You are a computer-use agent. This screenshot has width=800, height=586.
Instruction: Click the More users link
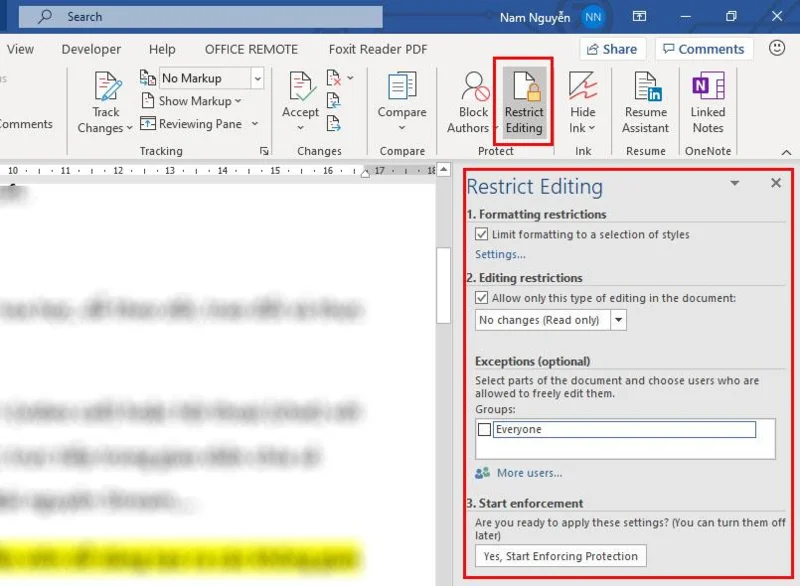point(530,473)
